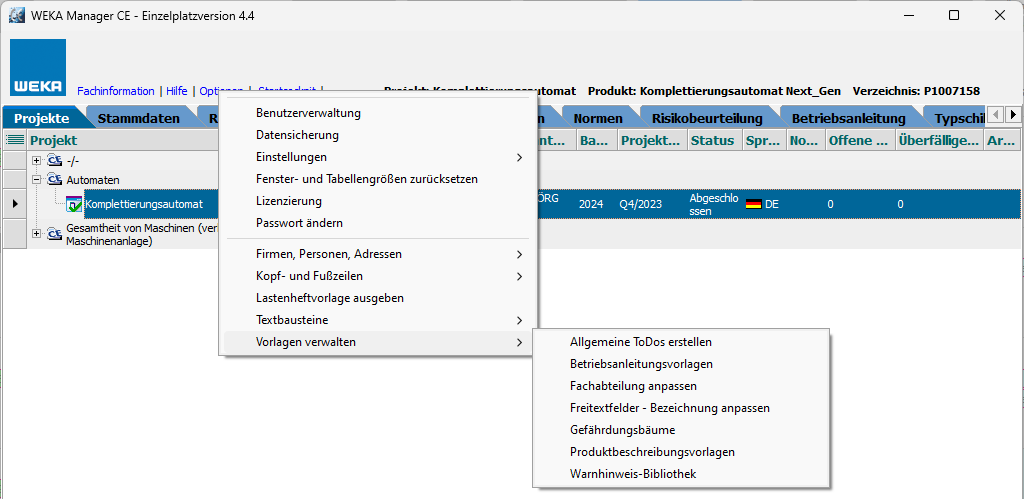Expand the Gesamtheit von Maschinen node
Viewport: 1024px width, 499px height.
[37, 234]
